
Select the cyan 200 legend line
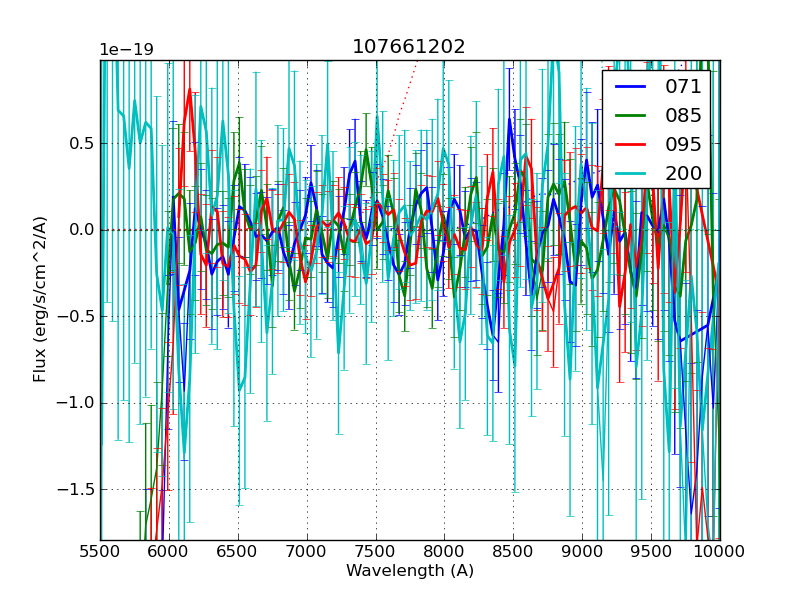coord(630,173)
